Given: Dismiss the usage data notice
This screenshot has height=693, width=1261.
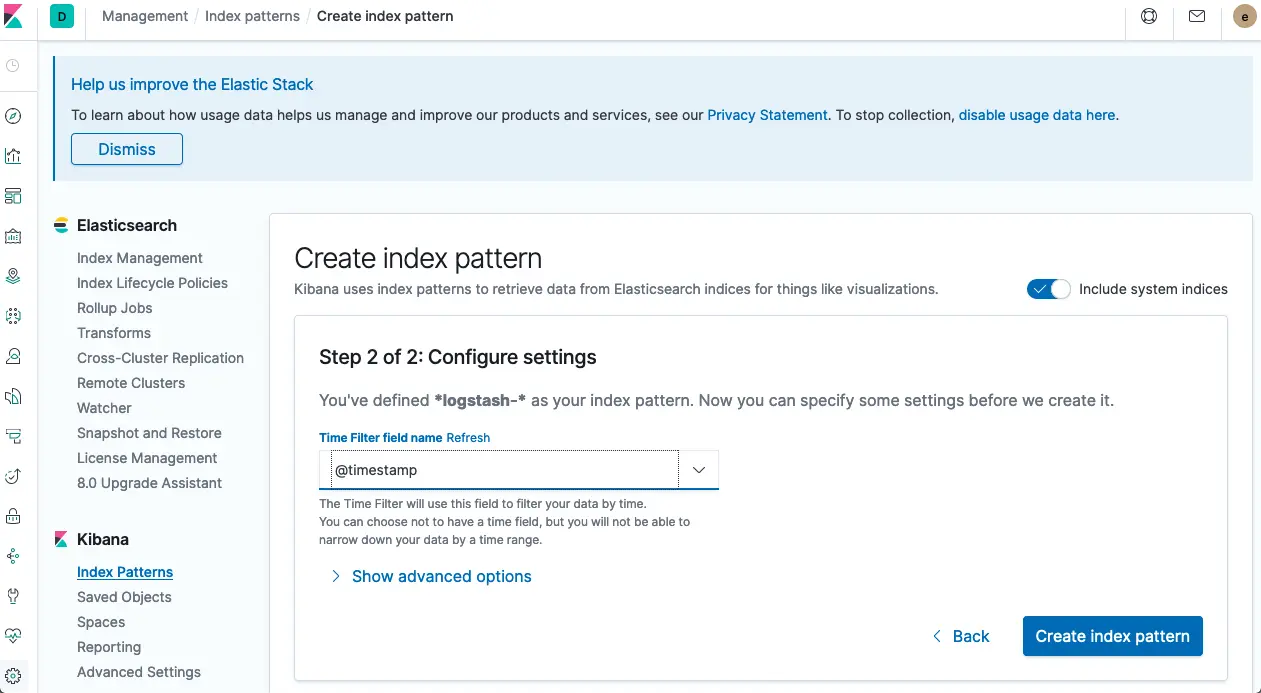Looking at the screenshot, I should (127, 149).
